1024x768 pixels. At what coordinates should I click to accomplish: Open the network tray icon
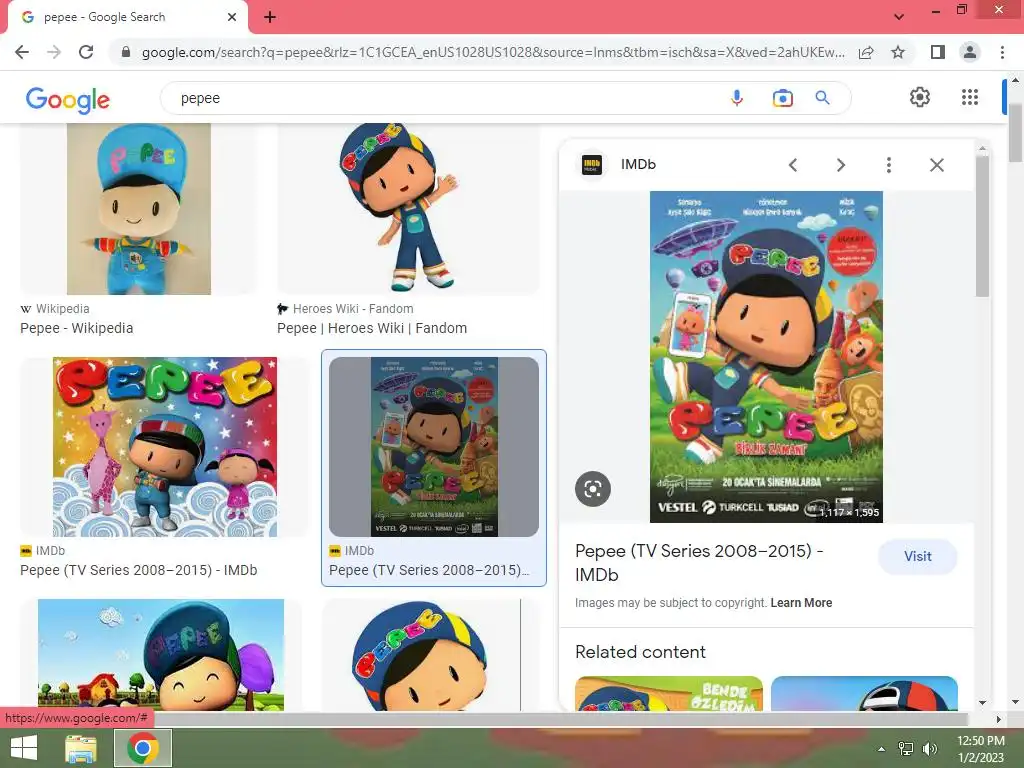pyautogui.click(x=906, y=748)
